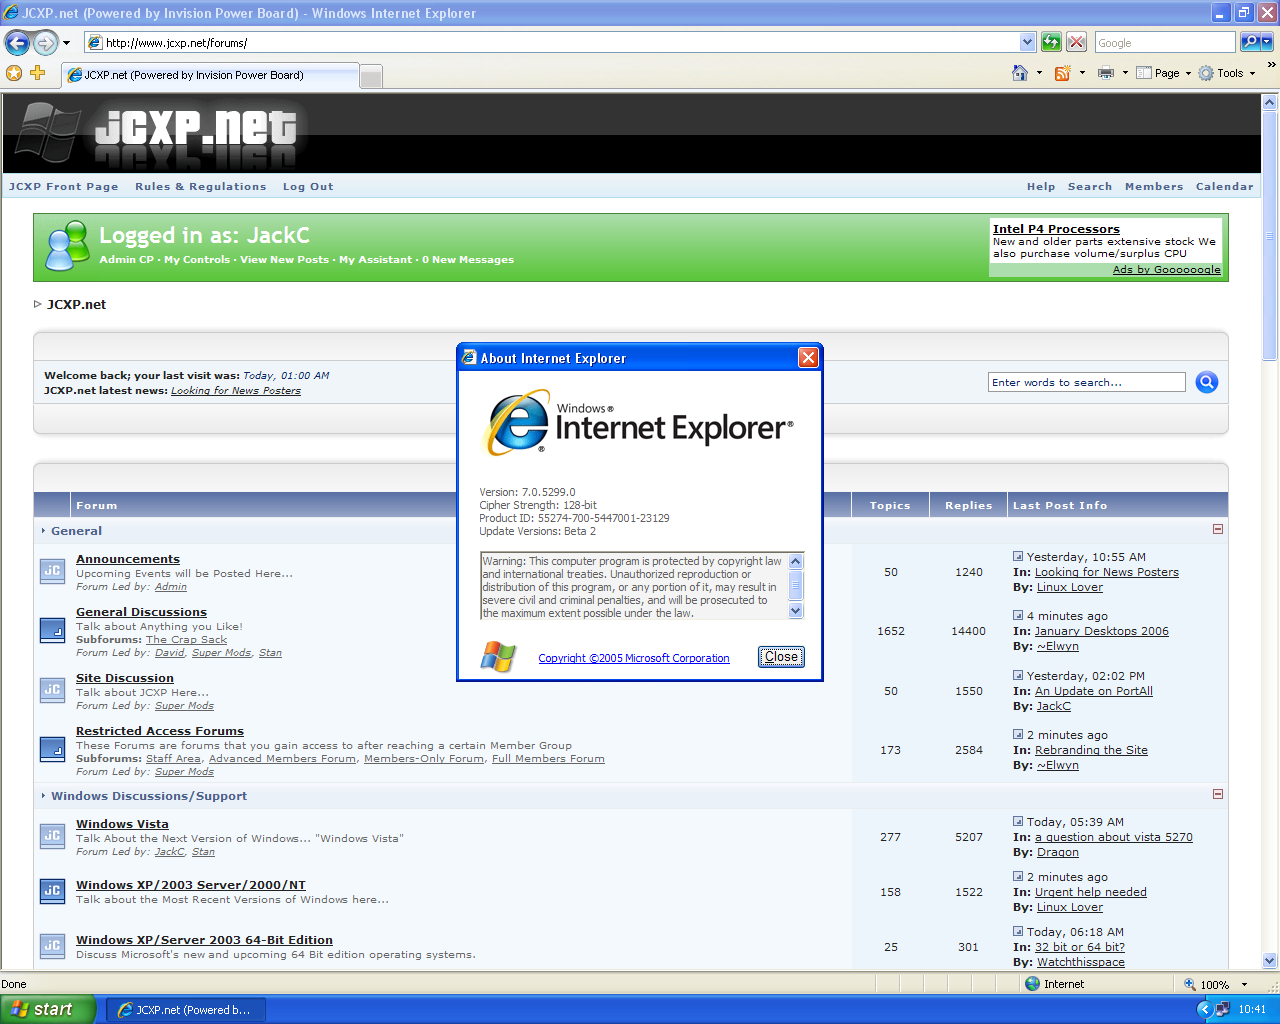Image resolution: width=1280 pixels, height=1024 pixels.
Task: Open the Windows Vista forum
Action: [x=122, y=824]
